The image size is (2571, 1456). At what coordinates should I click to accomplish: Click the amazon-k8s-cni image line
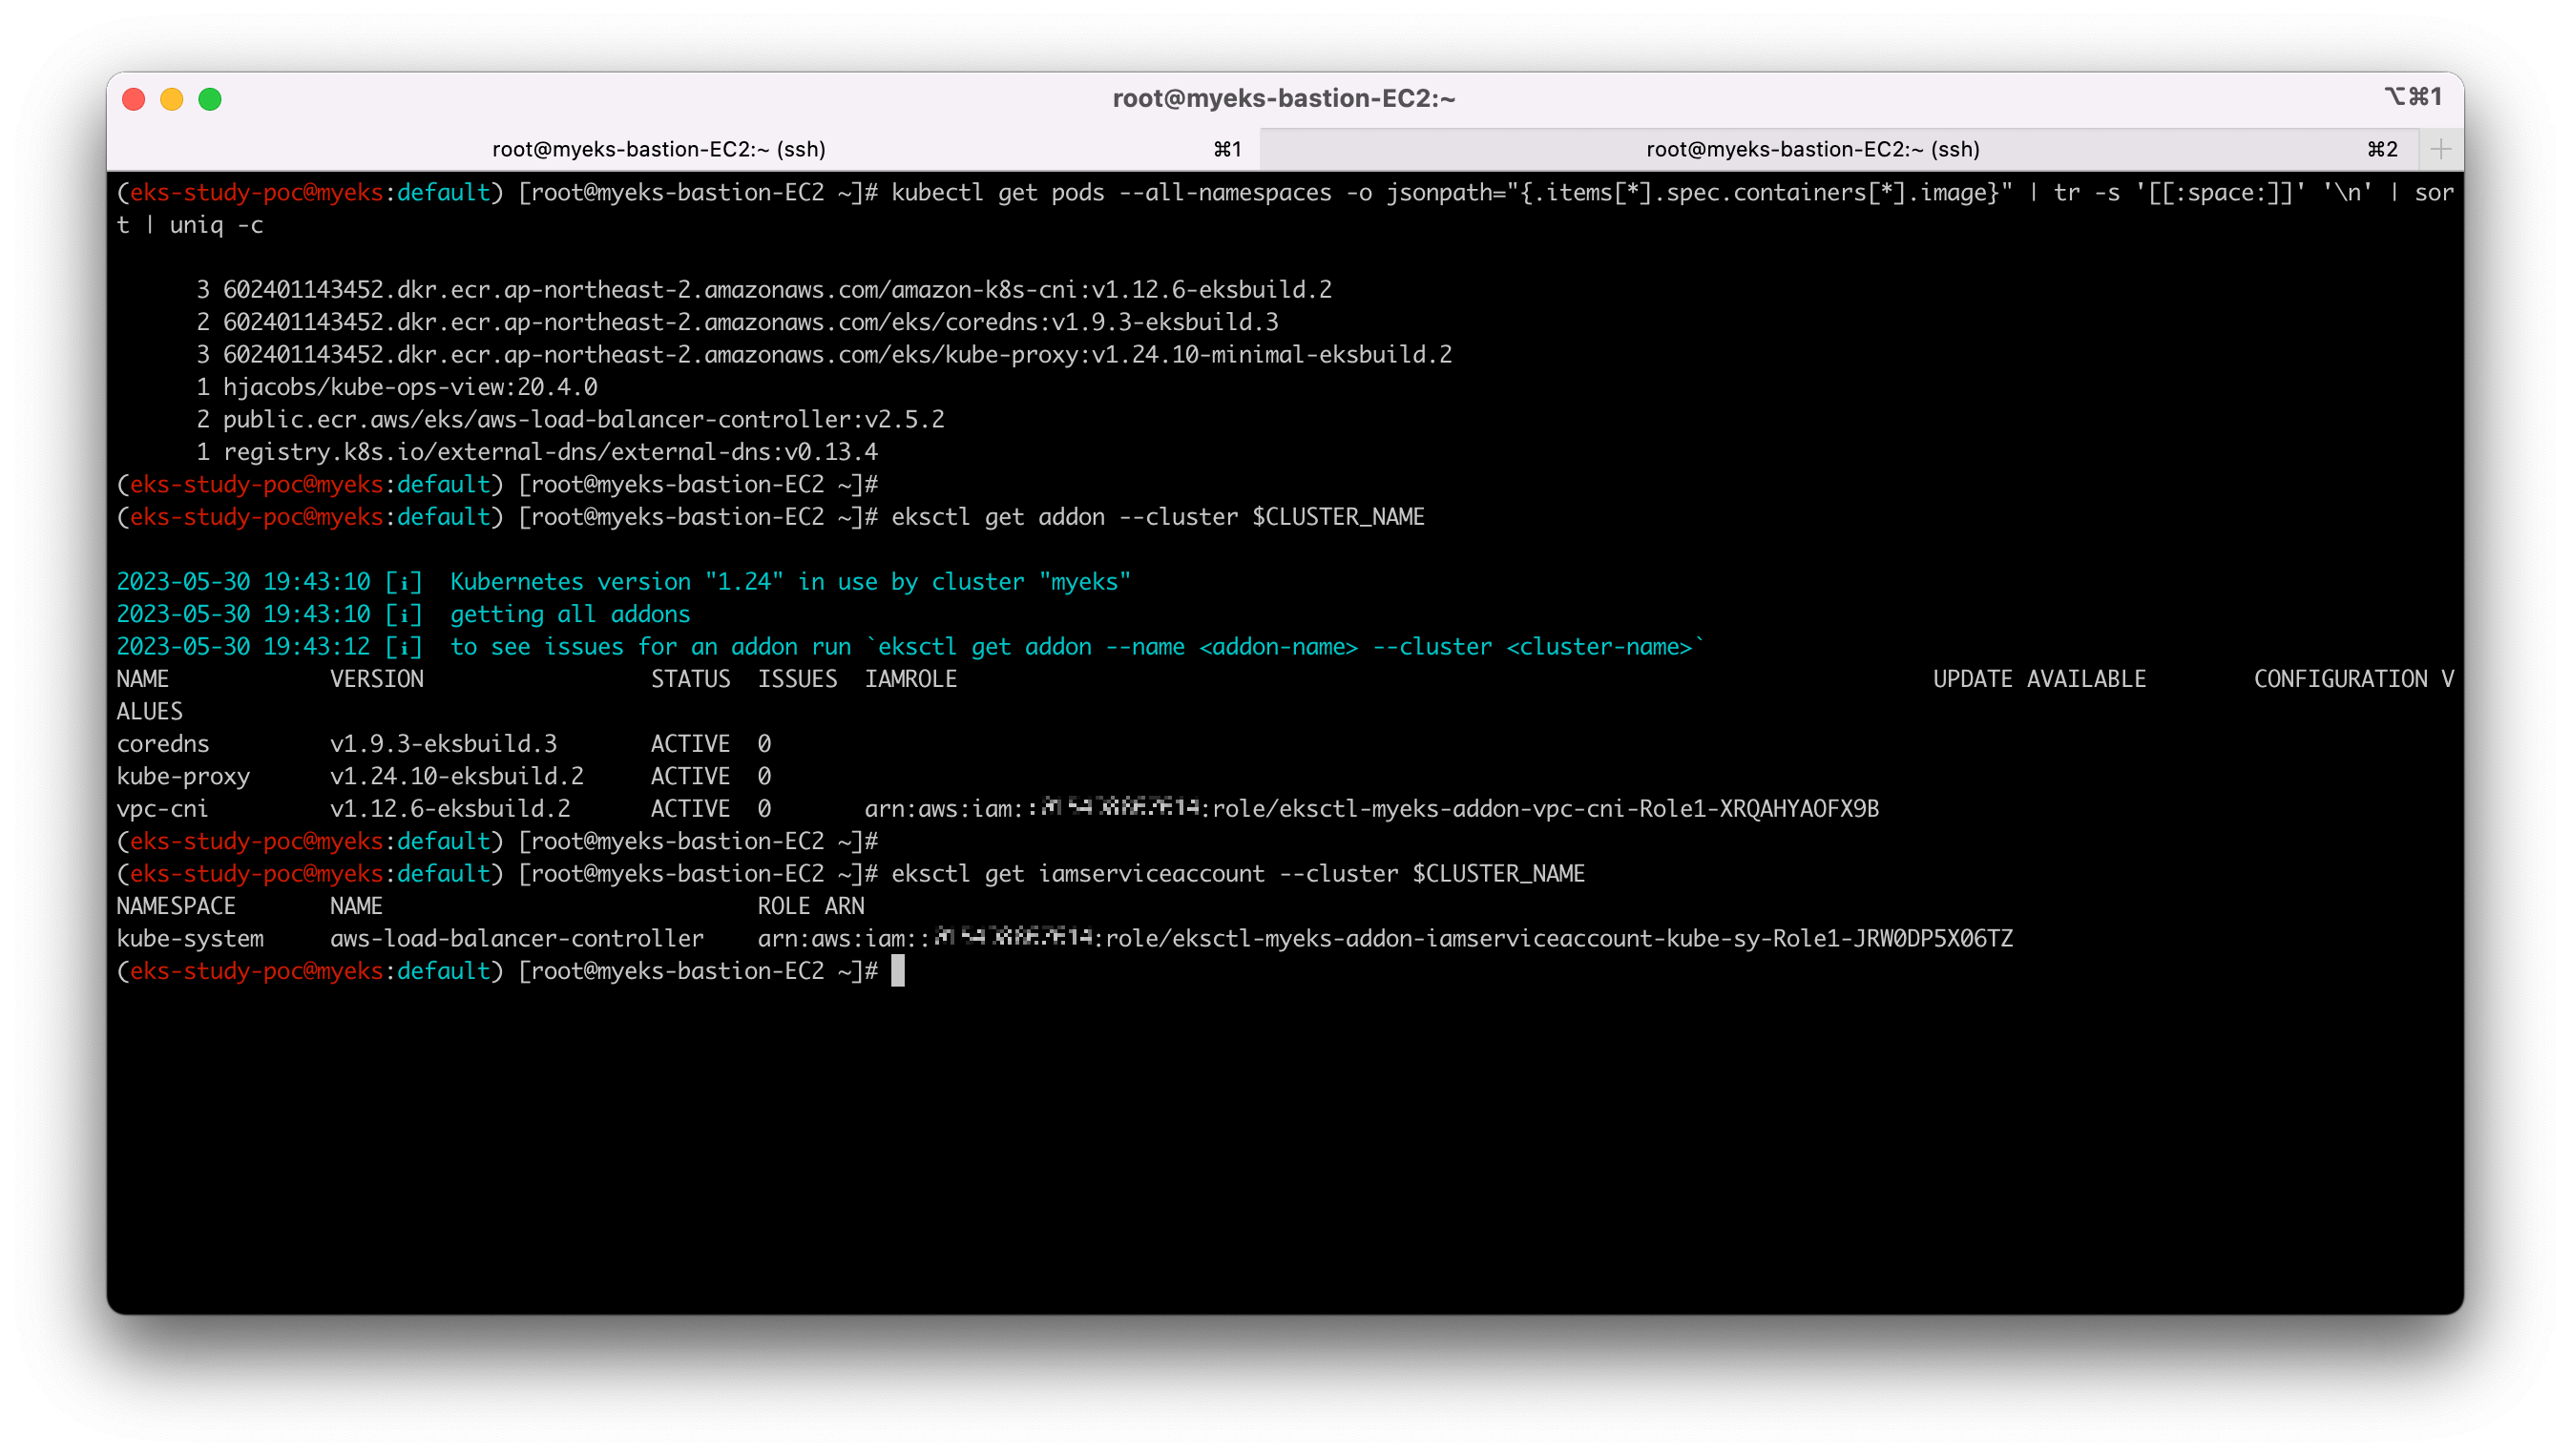point(777,290)
